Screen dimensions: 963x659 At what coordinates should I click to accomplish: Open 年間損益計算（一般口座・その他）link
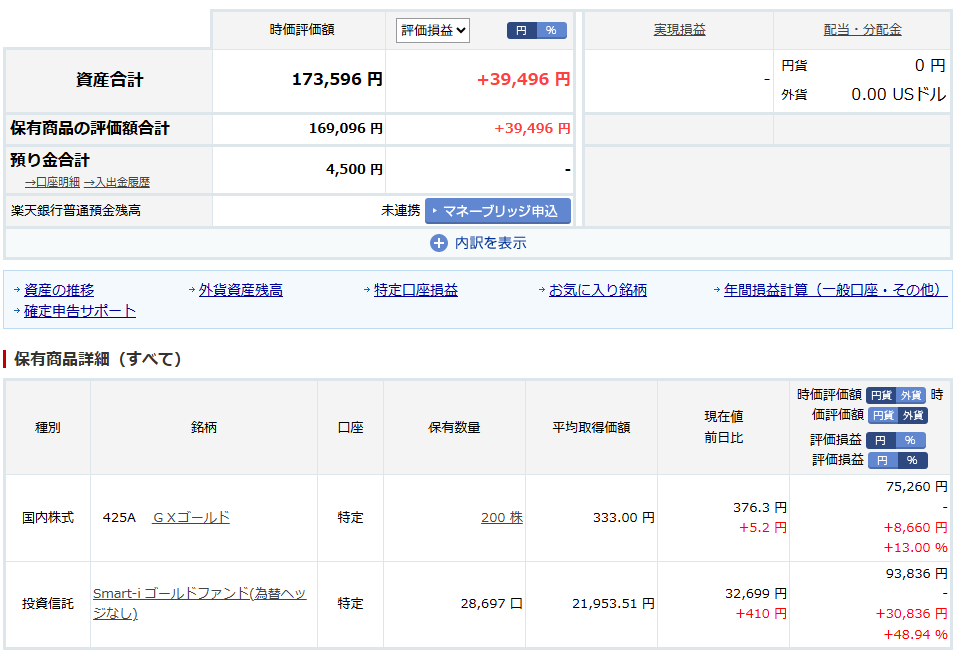[835, 290]
